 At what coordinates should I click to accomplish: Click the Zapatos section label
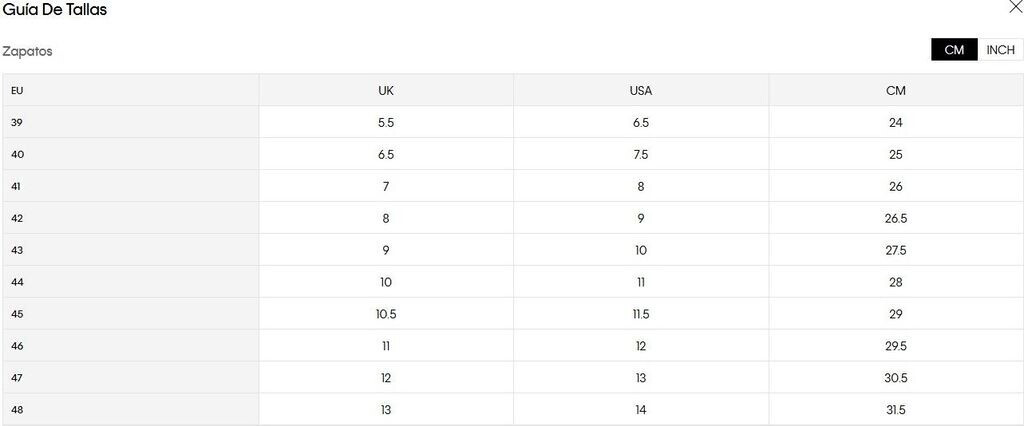(27, 51)
